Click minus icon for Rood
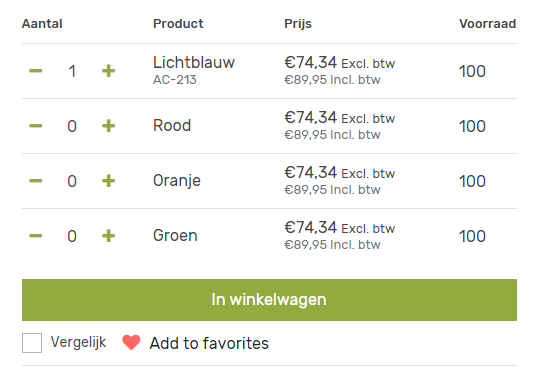This screenshot has height=373, width=541. pyautogui.click(x=36, y=126)
